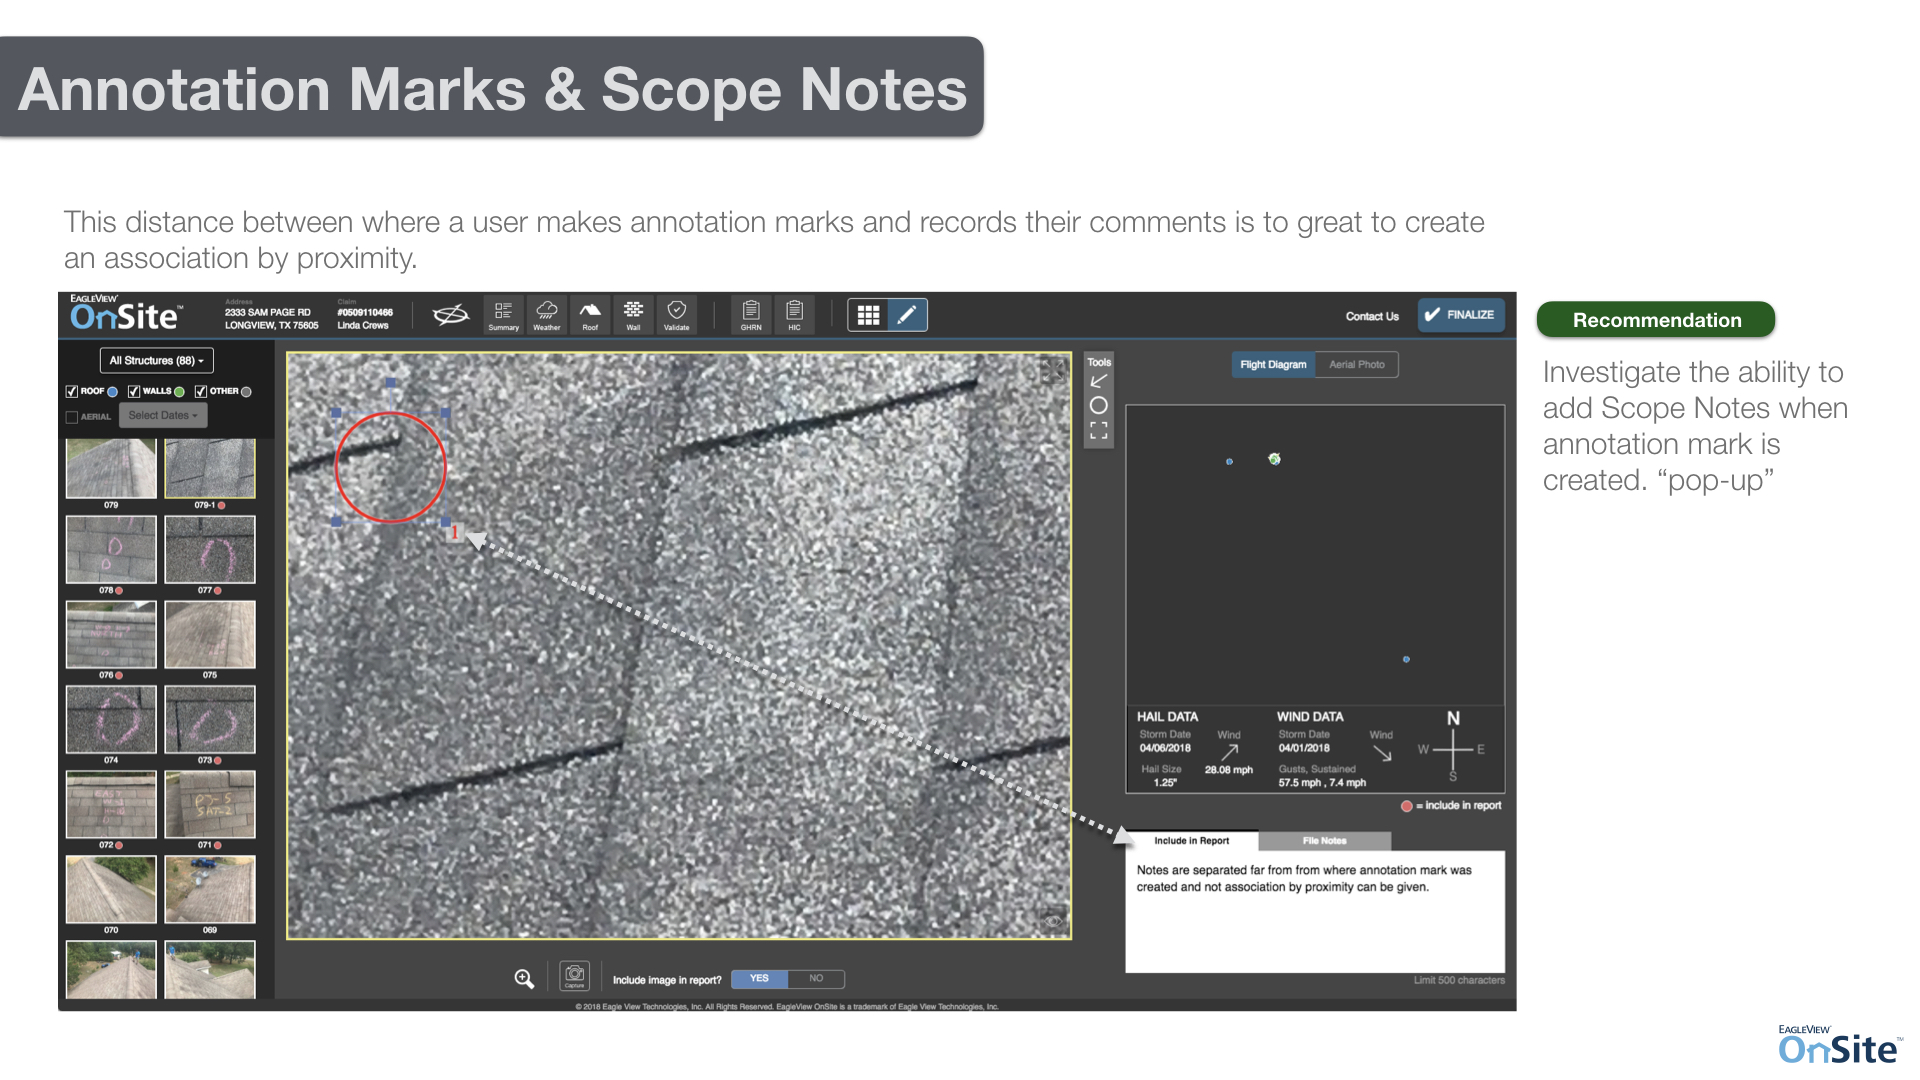The image size is (1920, 1080).
Task: Click the HAIL DATA heading
Action: (x=1167, y=717)
